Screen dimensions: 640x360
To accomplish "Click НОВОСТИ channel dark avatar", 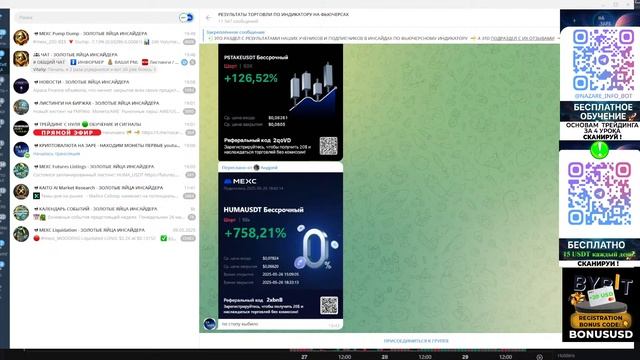I will click(21, 86).
